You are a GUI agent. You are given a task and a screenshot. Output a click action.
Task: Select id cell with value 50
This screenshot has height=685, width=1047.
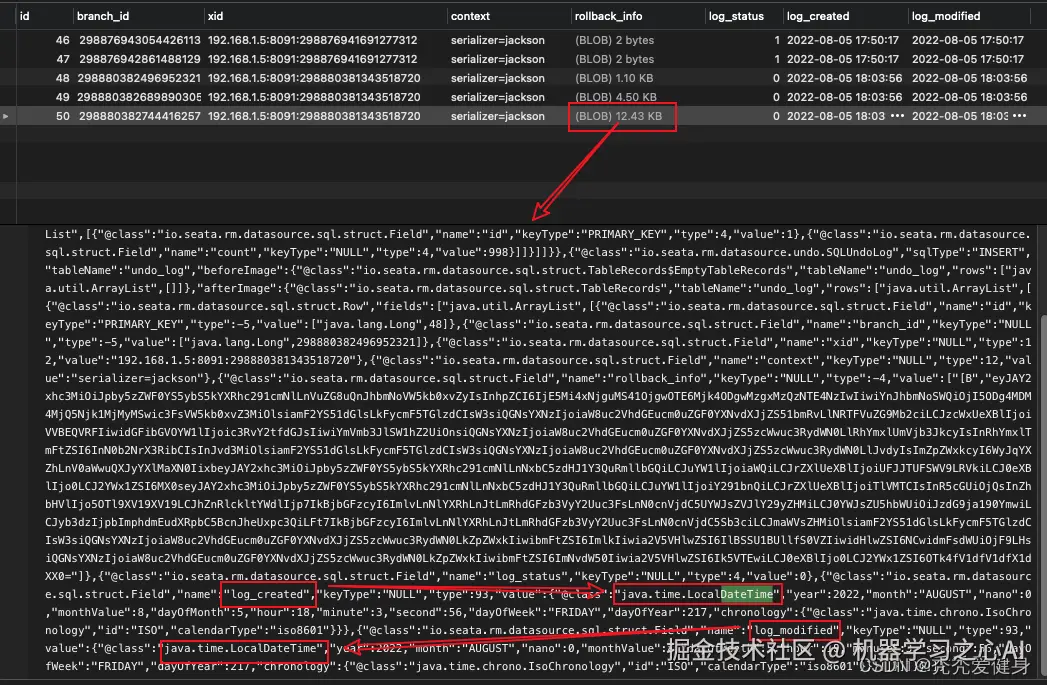pyautogui.click(x=63, y=116)
